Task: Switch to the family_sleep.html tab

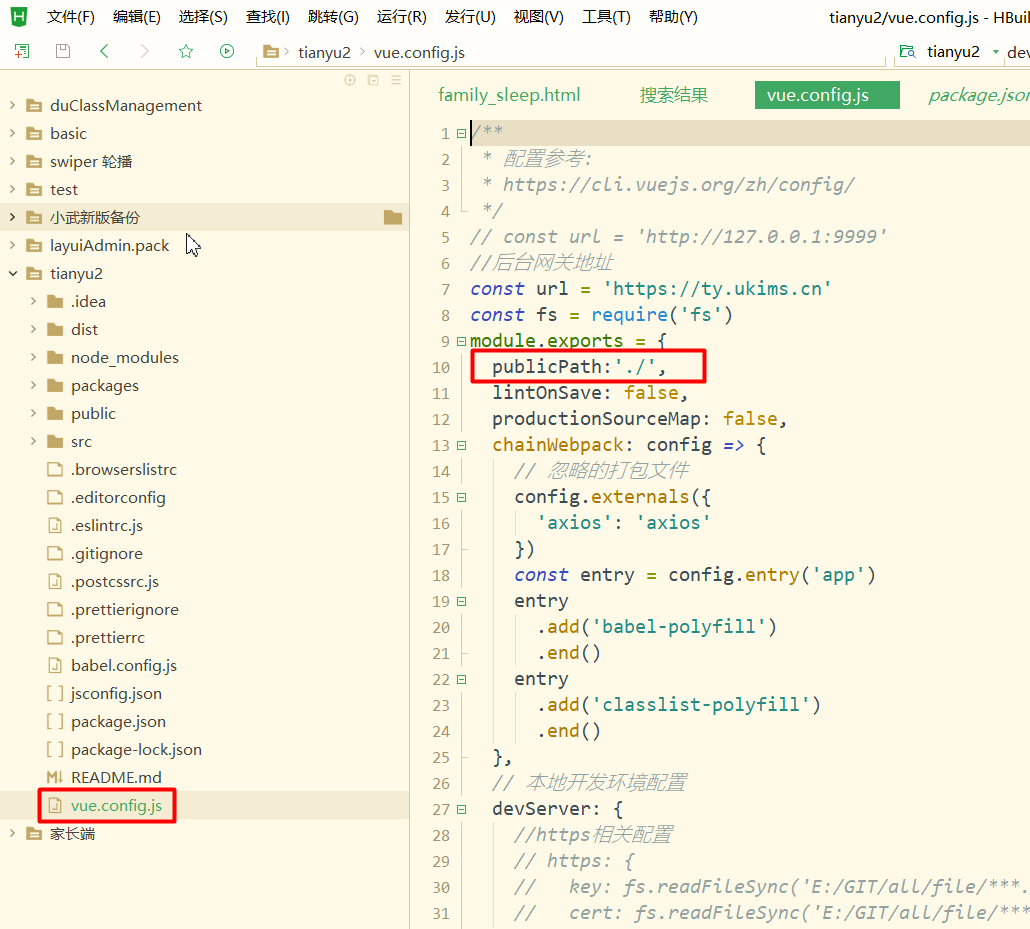Action: (509, 94)
